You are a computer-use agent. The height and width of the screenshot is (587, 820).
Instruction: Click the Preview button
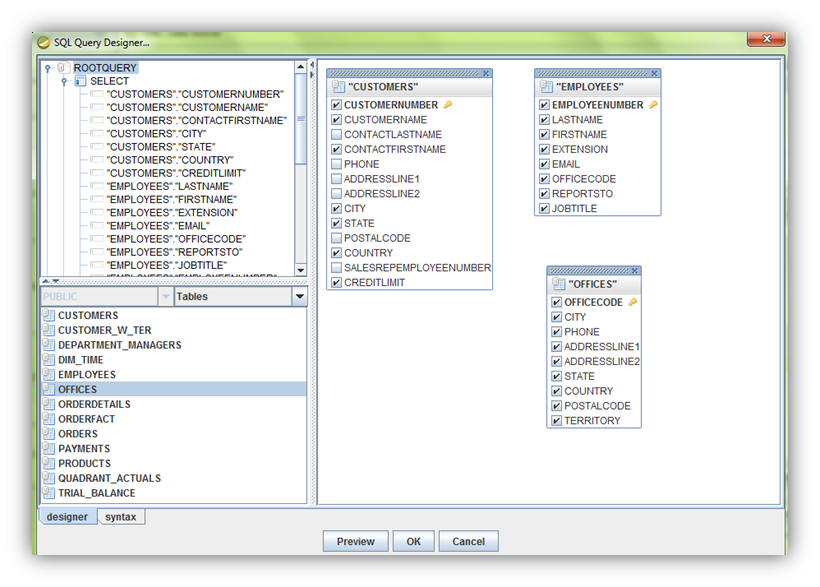click(x=355, y=541)
